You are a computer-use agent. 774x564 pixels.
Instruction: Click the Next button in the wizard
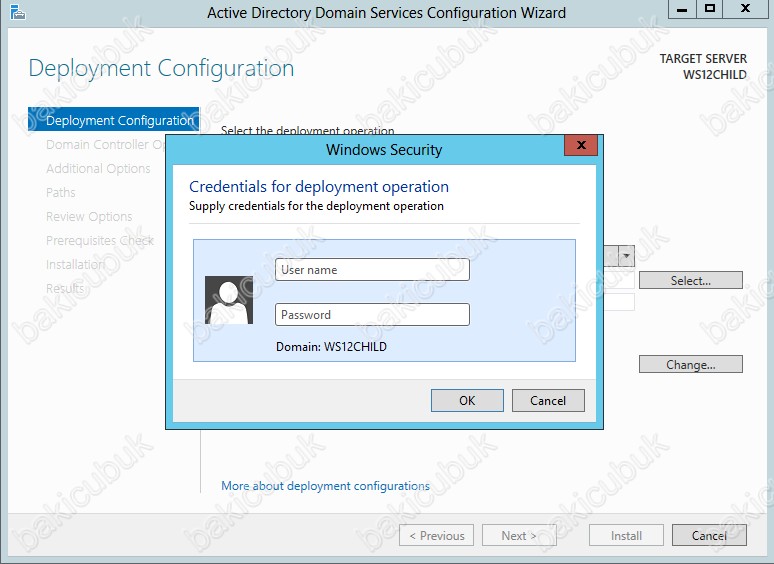(x=519, y=535)
